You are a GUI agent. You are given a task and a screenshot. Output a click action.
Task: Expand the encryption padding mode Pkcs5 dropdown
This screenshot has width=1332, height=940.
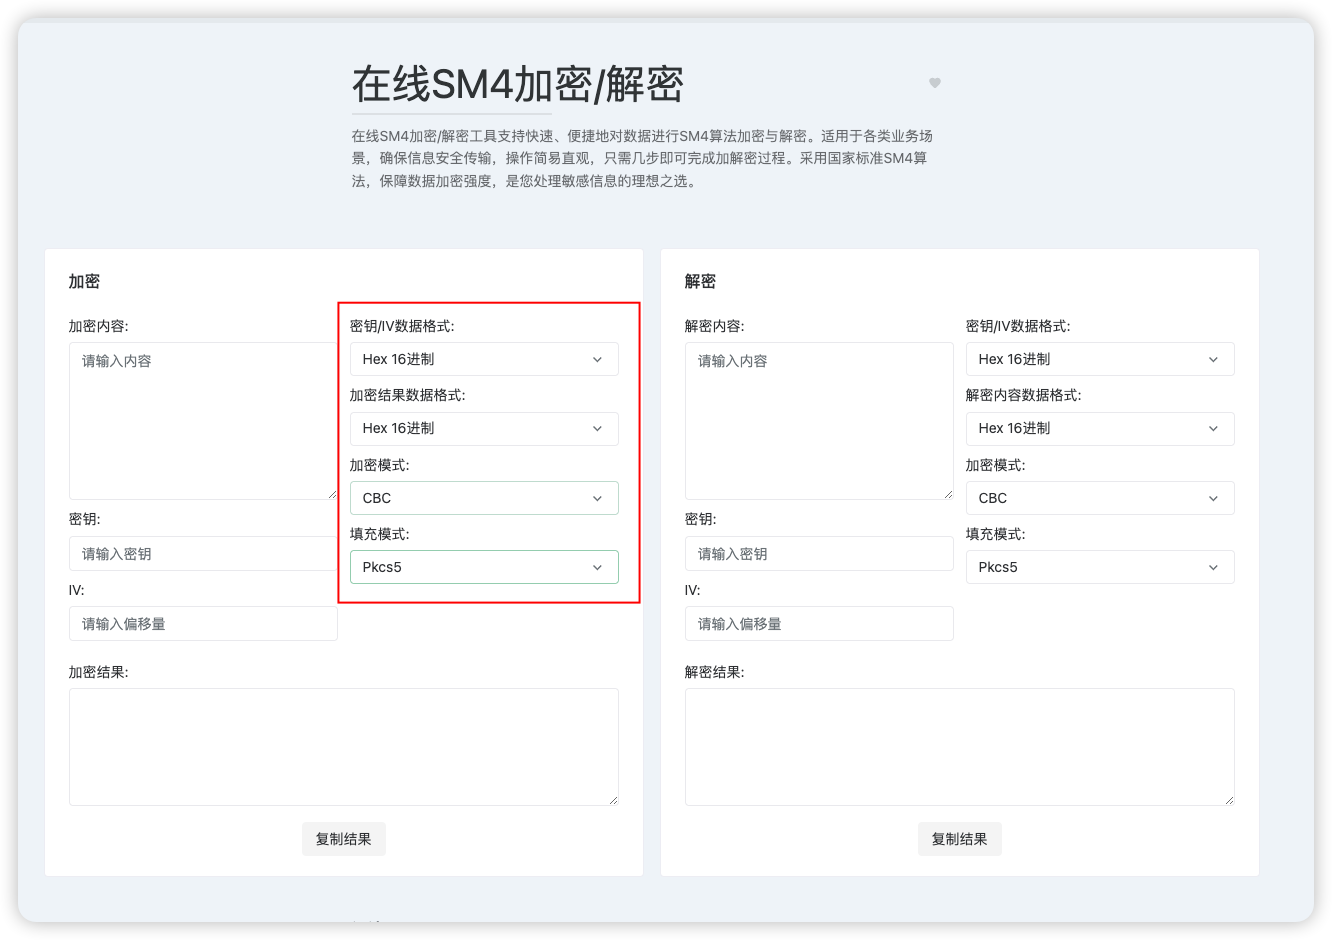(483, 567)
